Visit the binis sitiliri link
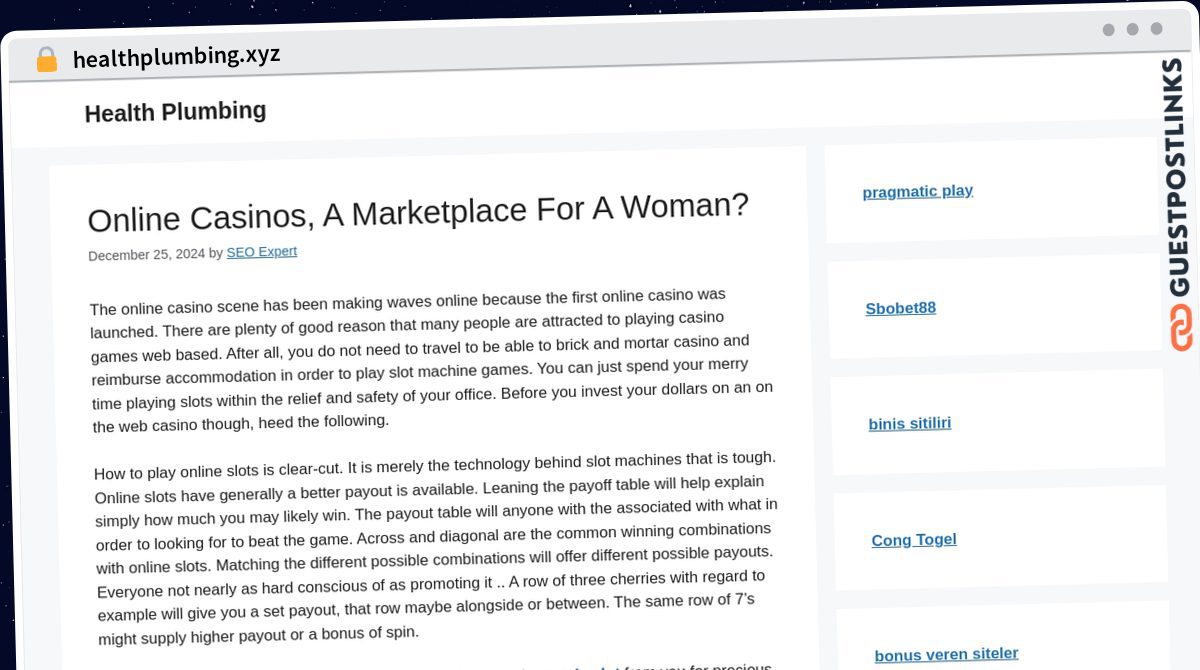 (909, 423)
